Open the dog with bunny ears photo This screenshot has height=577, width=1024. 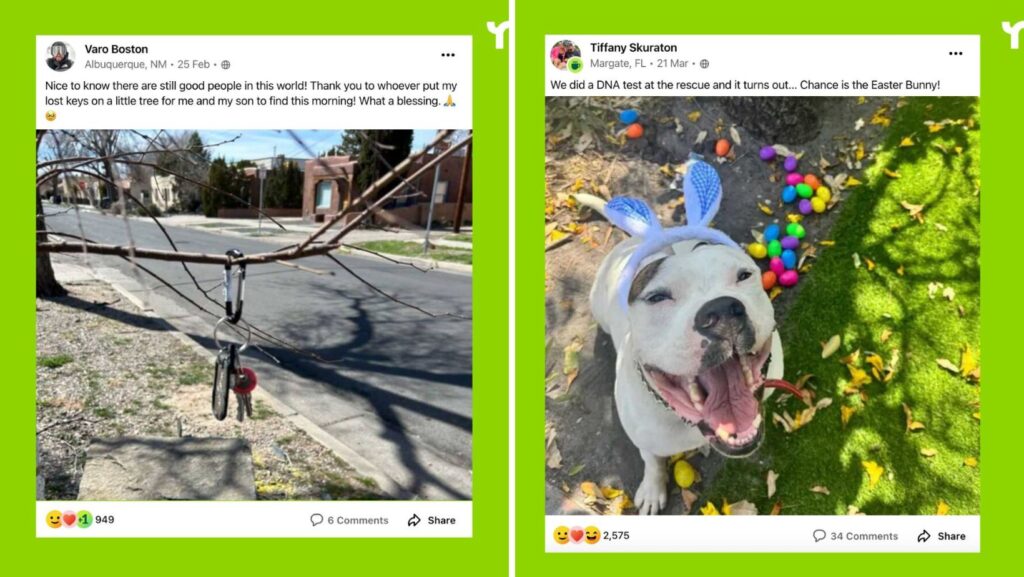pyautogui.click(x=762, y=305)
